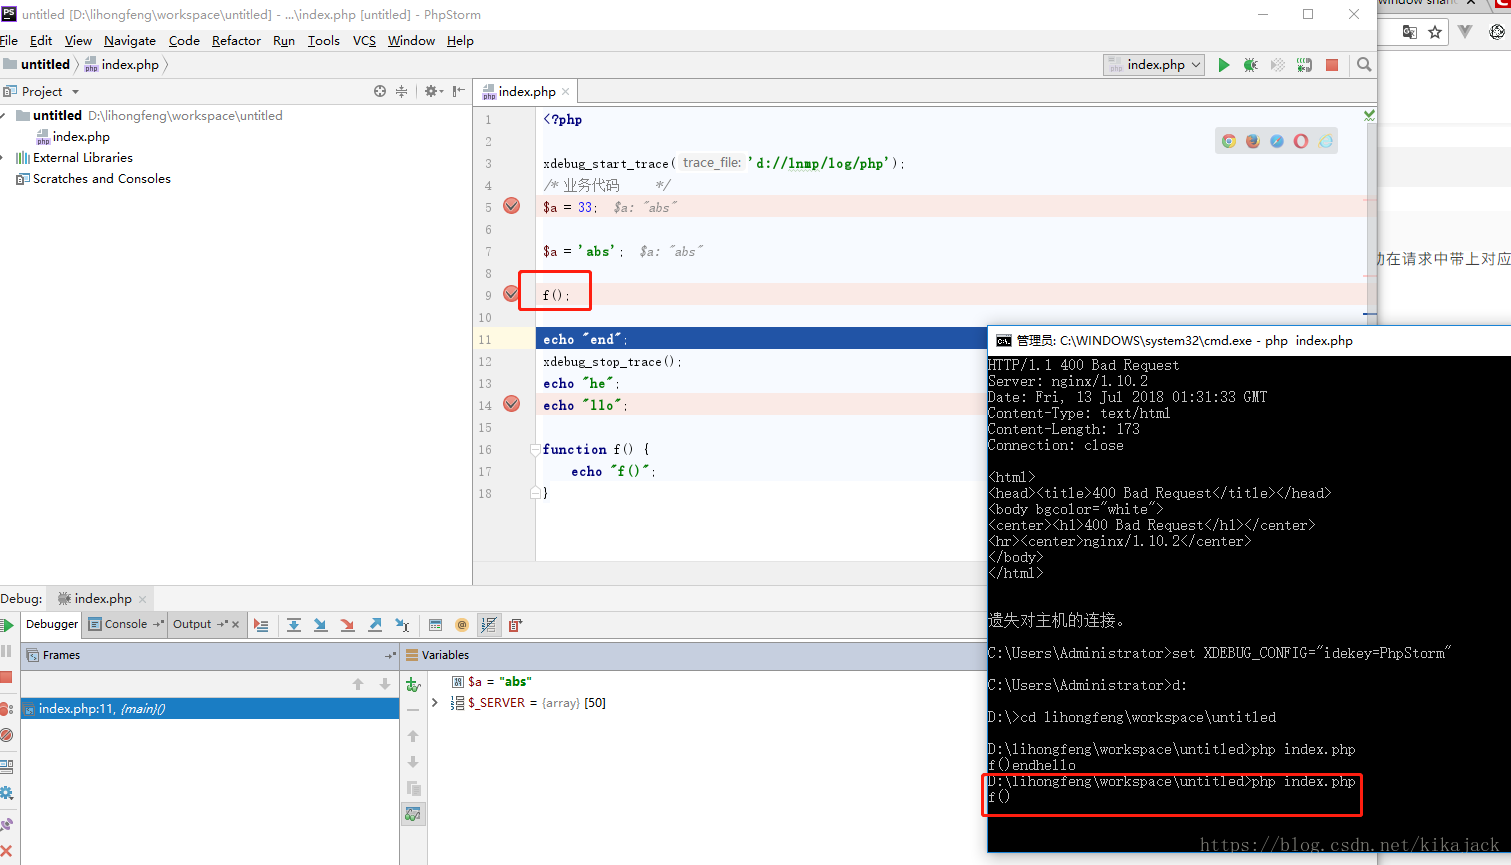Remove the breakpoint on line 9

pos(511,294)
